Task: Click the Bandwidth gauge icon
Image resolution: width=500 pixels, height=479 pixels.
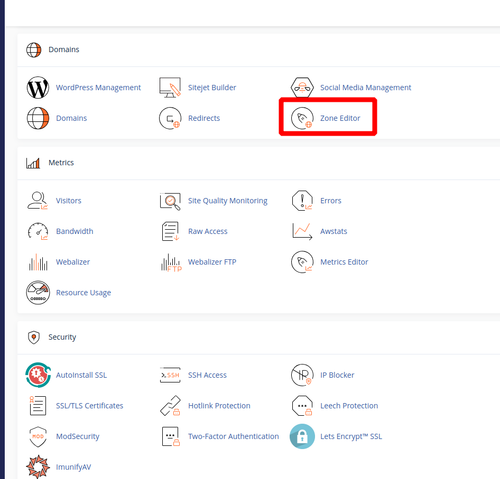Action: (x=38, y=231)
